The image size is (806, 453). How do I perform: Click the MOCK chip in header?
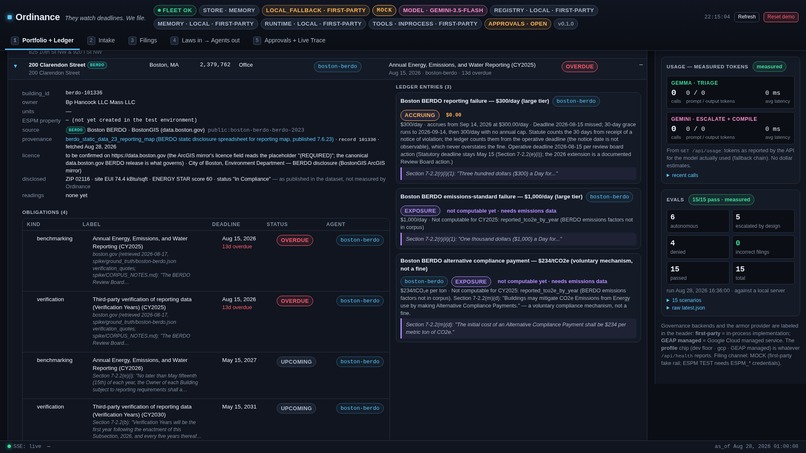[384, 10]
